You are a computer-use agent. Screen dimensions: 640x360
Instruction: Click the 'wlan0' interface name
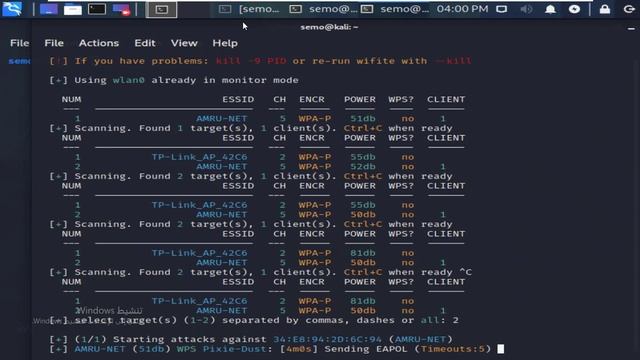(x=129, y=80)
